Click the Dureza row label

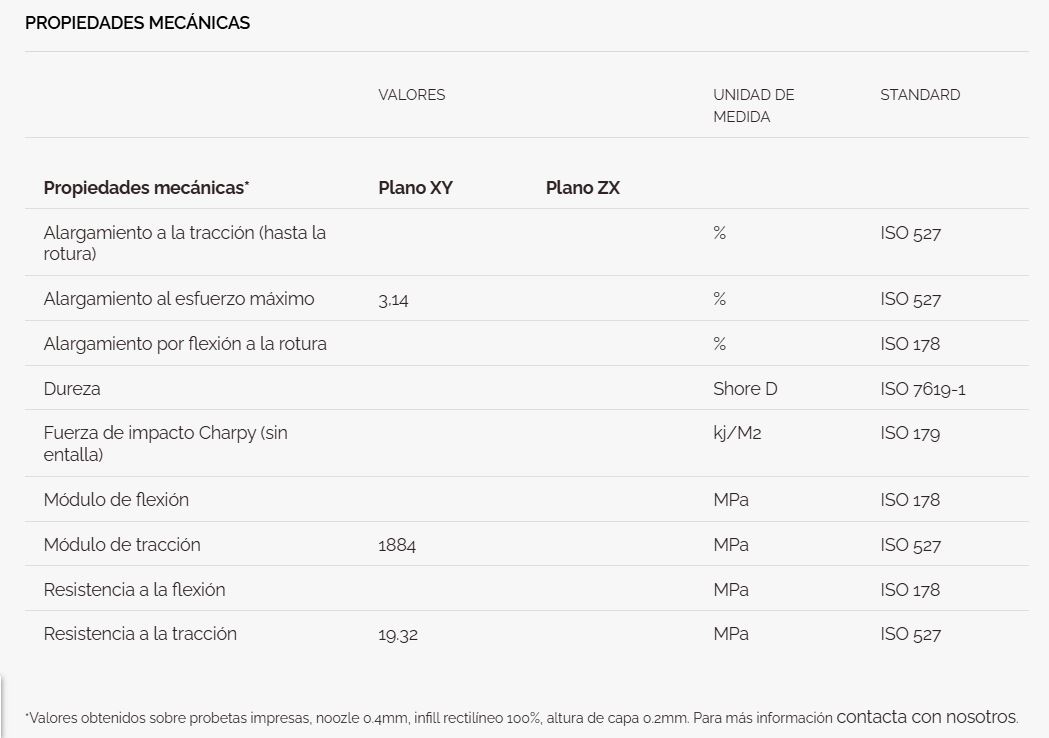[x=72, y=389]
